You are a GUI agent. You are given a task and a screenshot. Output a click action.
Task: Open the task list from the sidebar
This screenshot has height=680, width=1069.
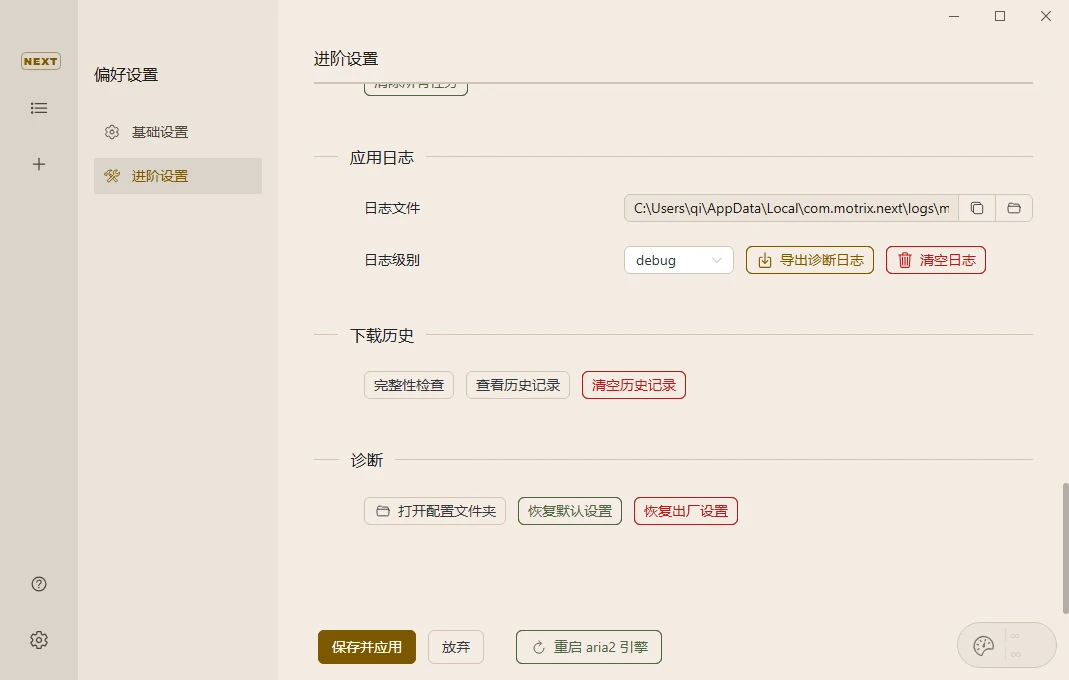point(39,108)
